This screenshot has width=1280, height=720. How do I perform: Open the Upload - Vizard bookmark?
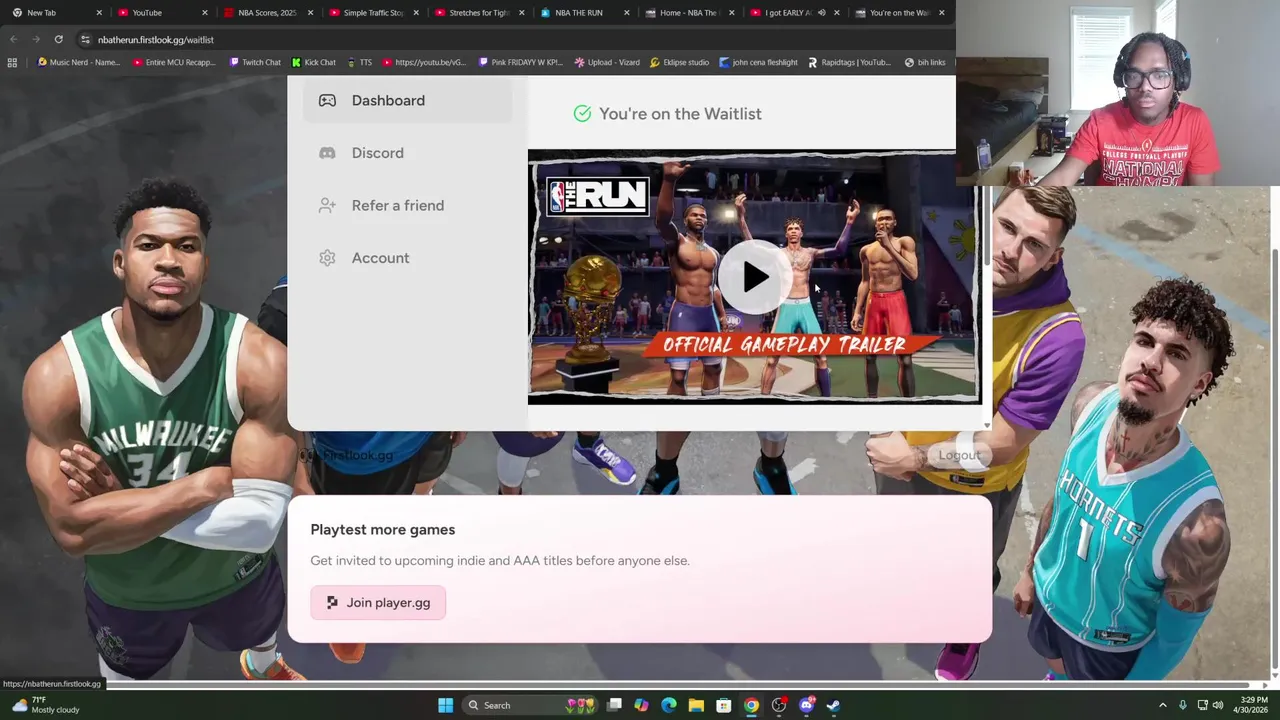click(x=607, y=62)
